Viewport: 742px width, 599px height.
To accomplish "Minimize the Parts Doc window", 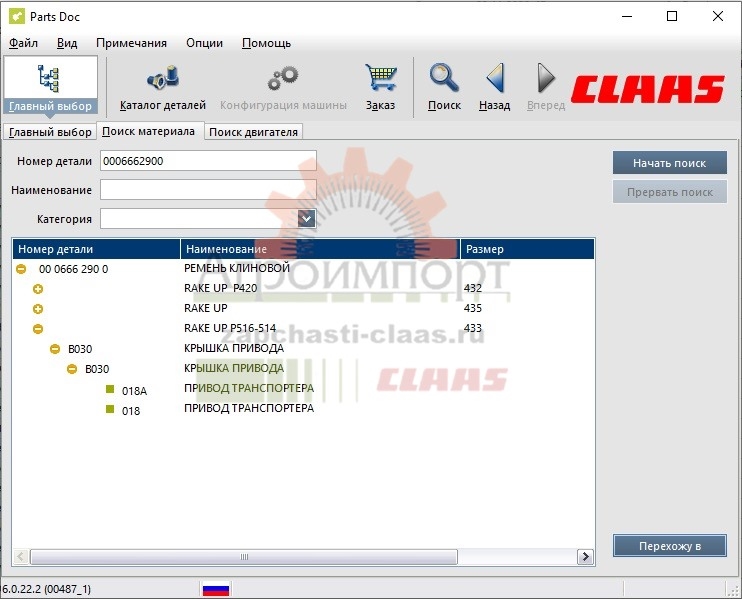I will (x=627, y=17).
